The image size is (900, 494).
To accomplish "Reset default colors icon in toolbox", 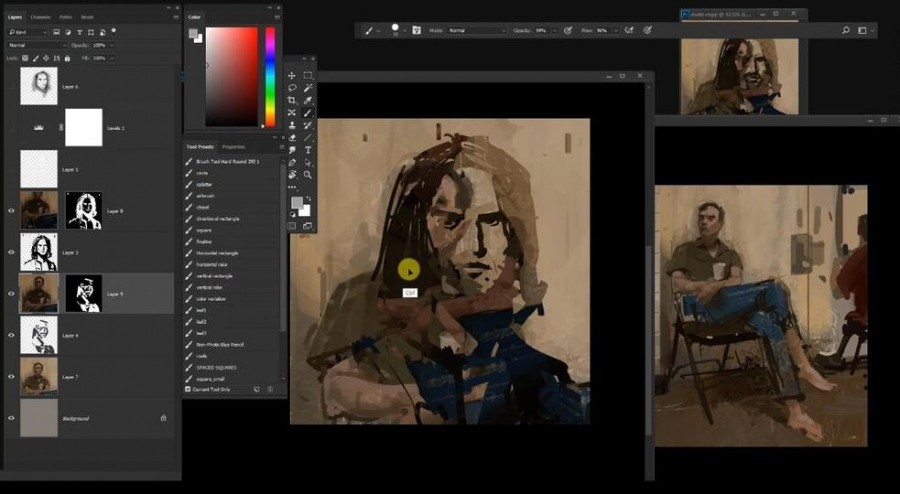I will pos(293,215).
